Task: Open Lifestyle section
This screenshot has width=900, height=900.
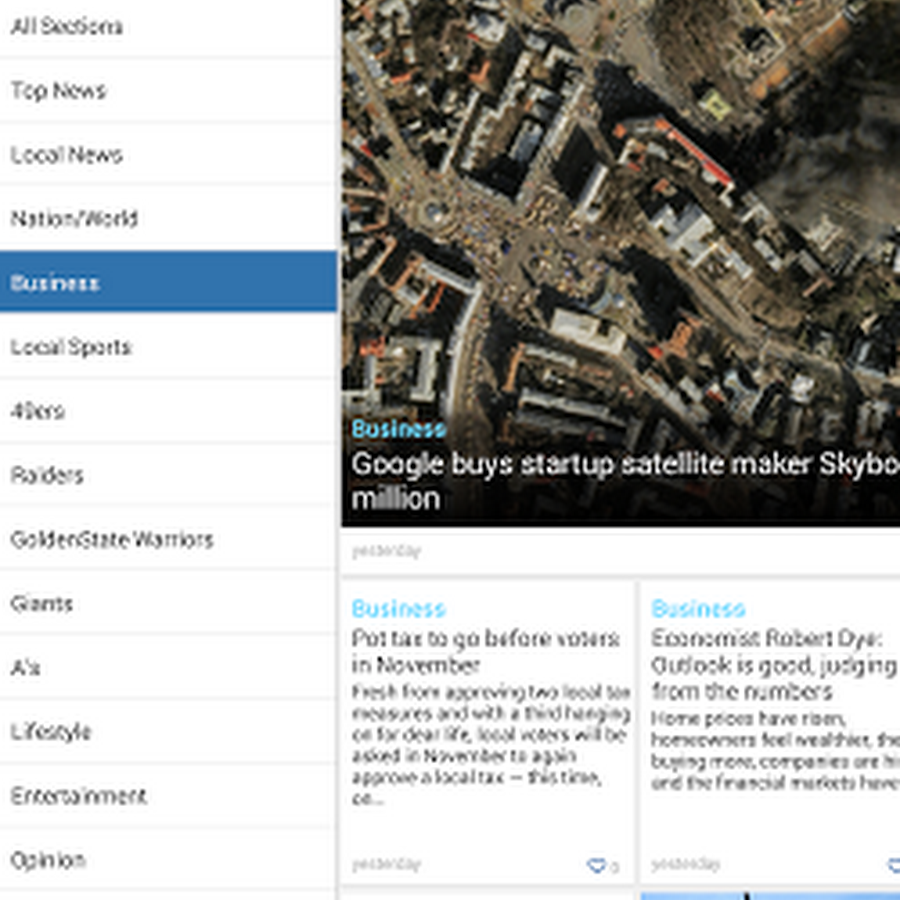Action: [168, 732]
